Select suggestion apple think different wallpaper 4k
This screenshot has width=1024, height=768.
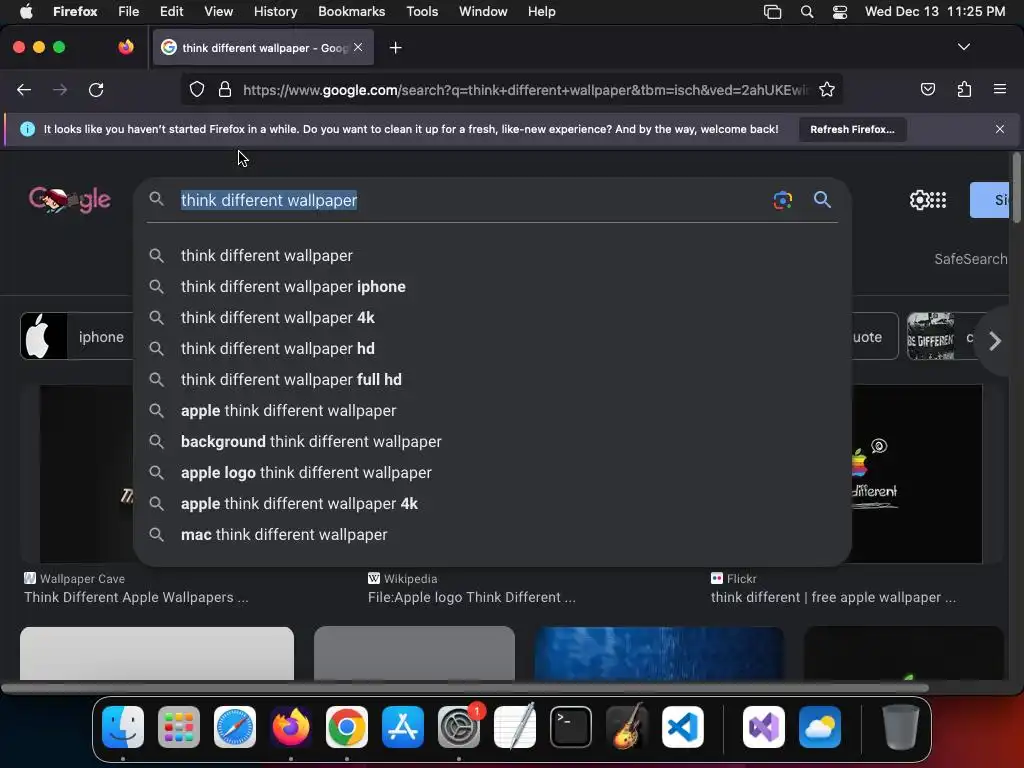492,504
